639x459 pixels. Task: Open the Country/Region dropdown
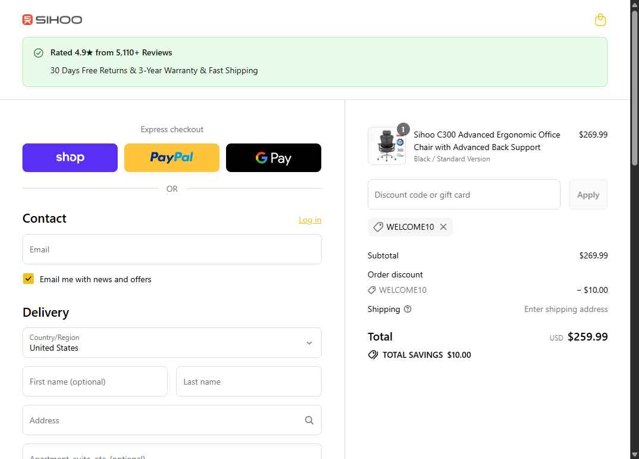[x=172, y=342]
